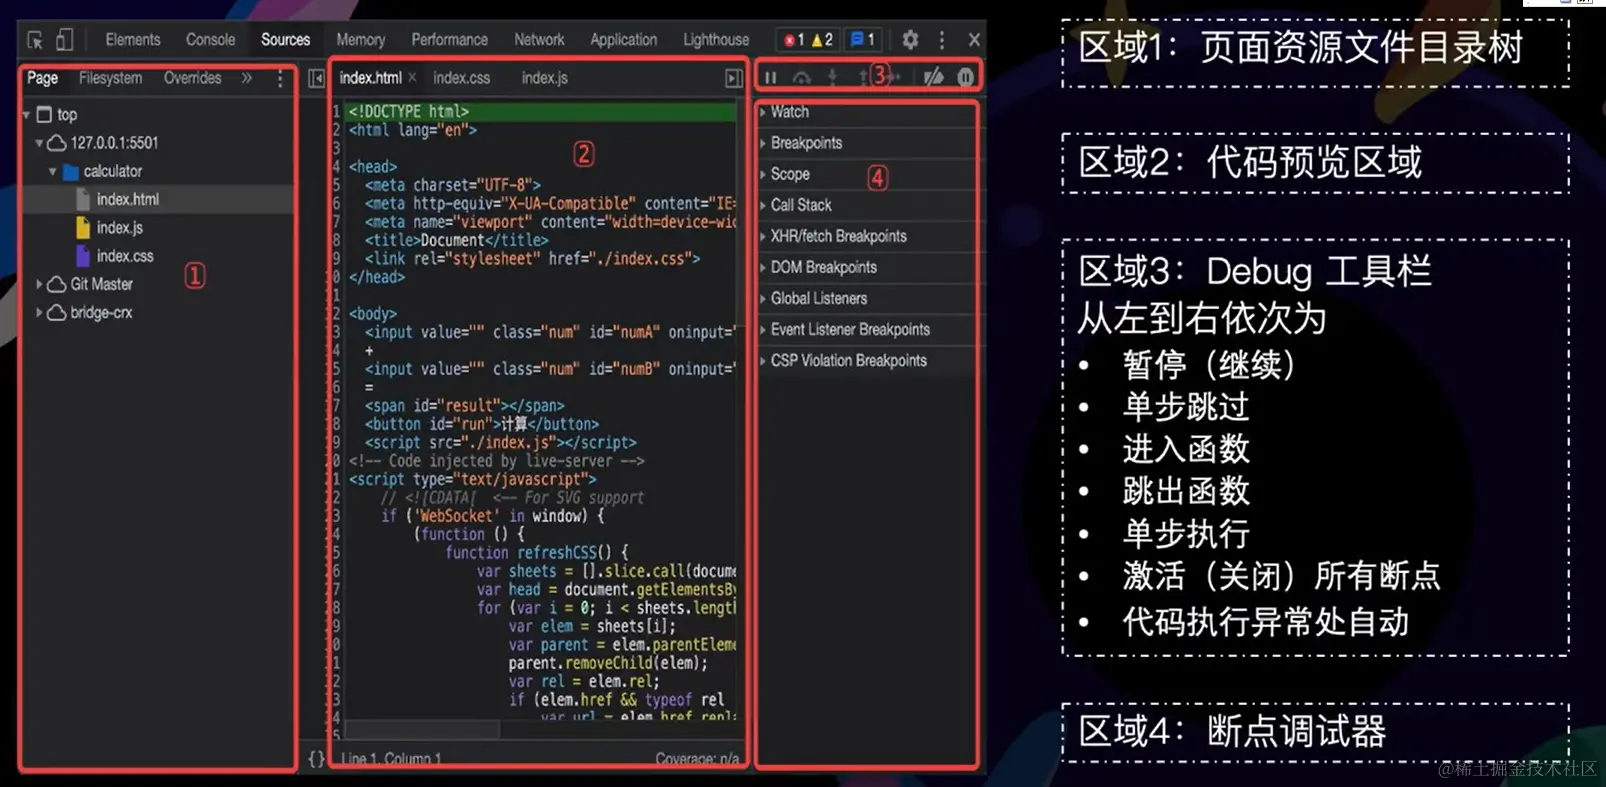Click the Step into function icon
Viewport: 1606px width, 787px height.
tap(832, 77)
